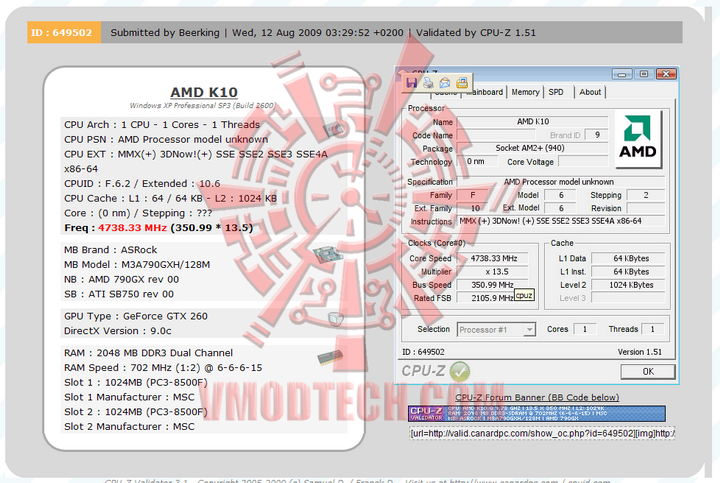Image resolution: width=720 pixels, height=483 pixels.
Task: Click the L1 Data cache value 64 KBytes
Action: pos(628,258)
